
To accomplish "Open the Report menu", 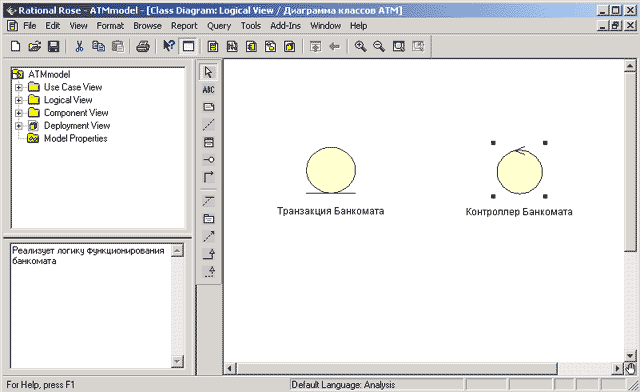I will coord(184,26).
